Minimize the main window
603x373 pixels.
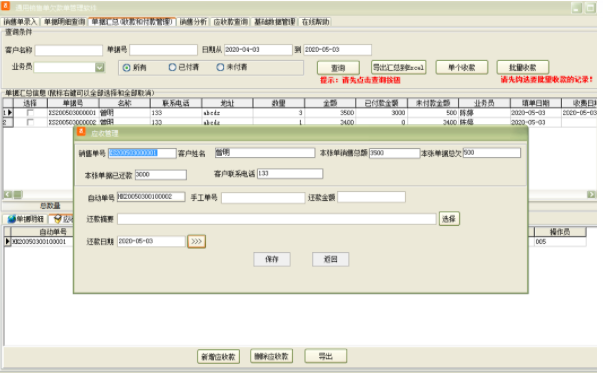pyautogui.click(x=576, y=7)
